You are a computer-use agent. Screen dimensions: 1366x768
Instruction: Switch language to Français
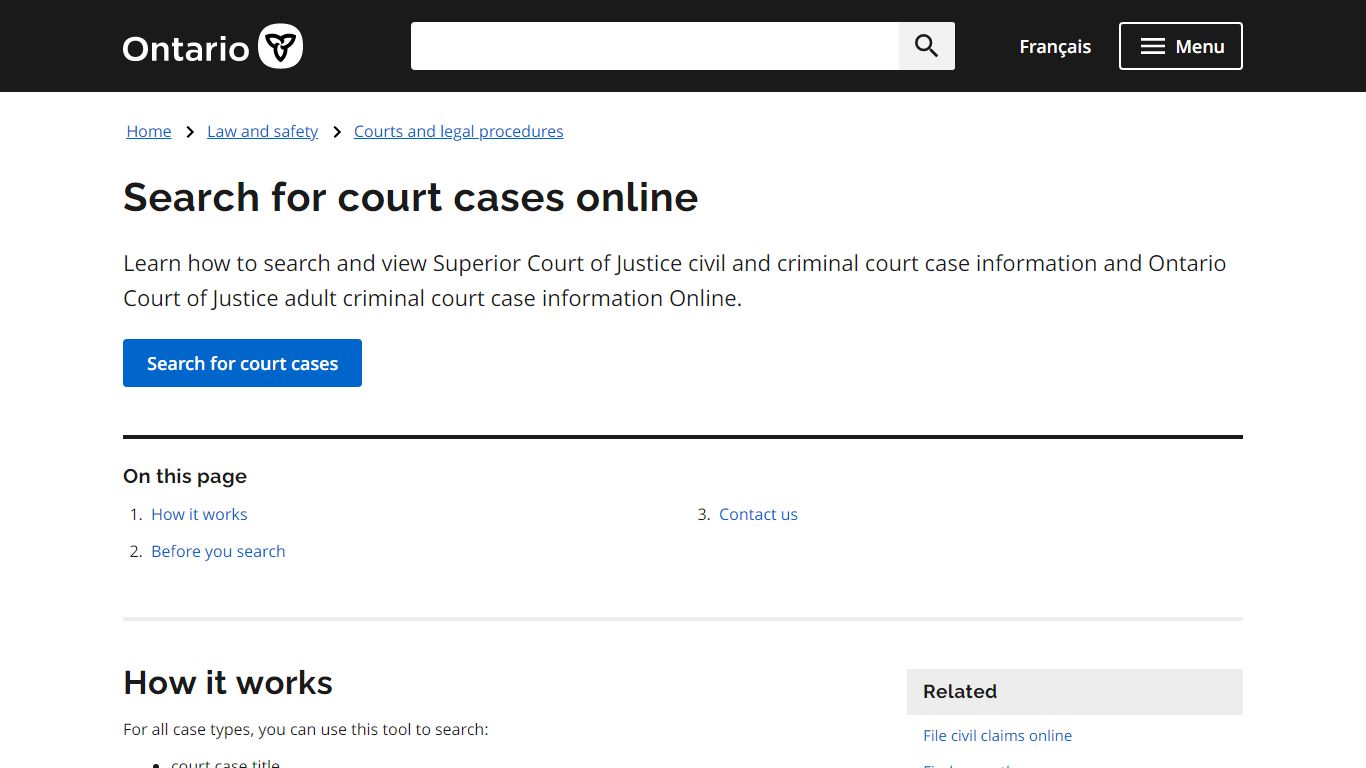[x=1055, y=46]
